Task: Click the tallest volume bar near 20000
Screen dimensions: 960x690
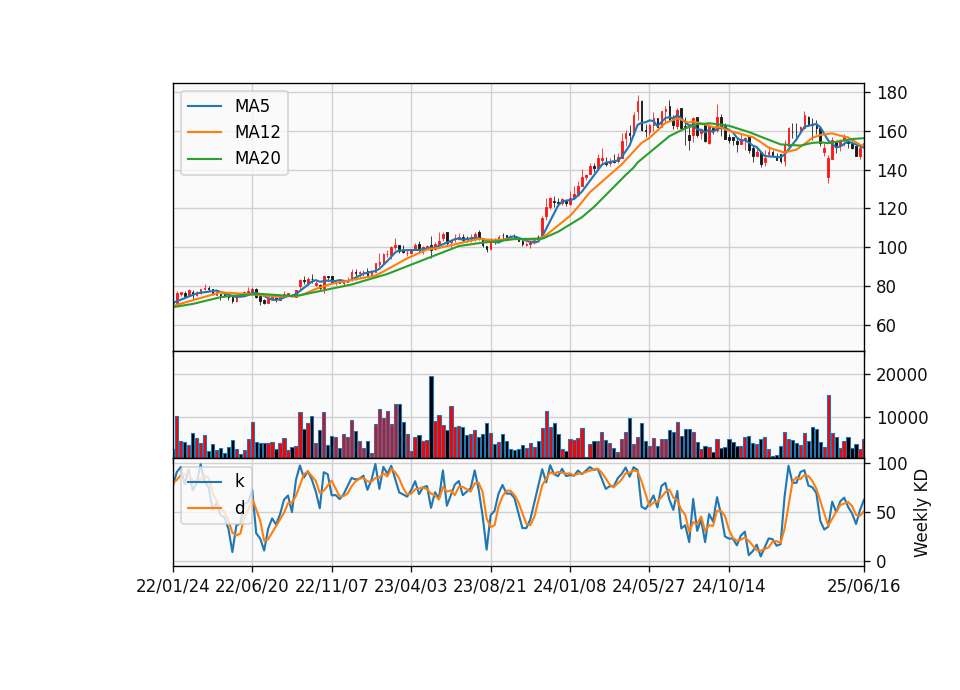Action: pos(431,418)
